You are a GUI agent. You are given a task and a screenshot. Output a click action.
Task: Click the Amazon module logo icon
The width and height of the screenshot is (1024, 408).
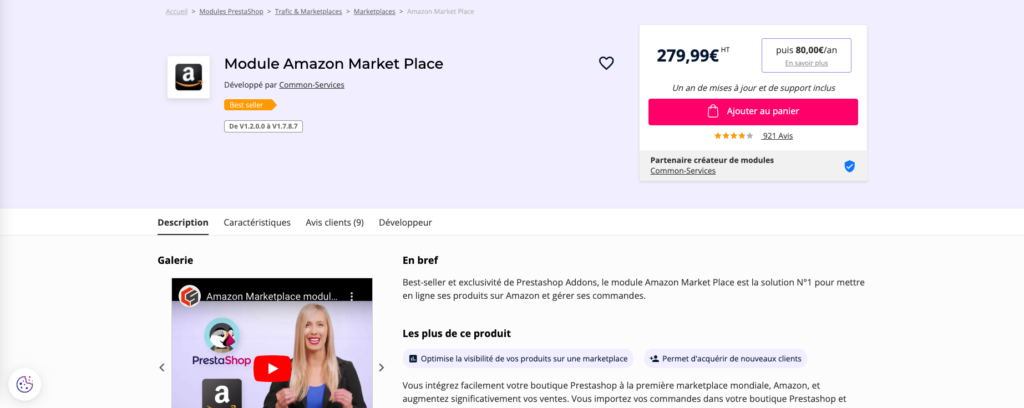click(x=188, y=77)
